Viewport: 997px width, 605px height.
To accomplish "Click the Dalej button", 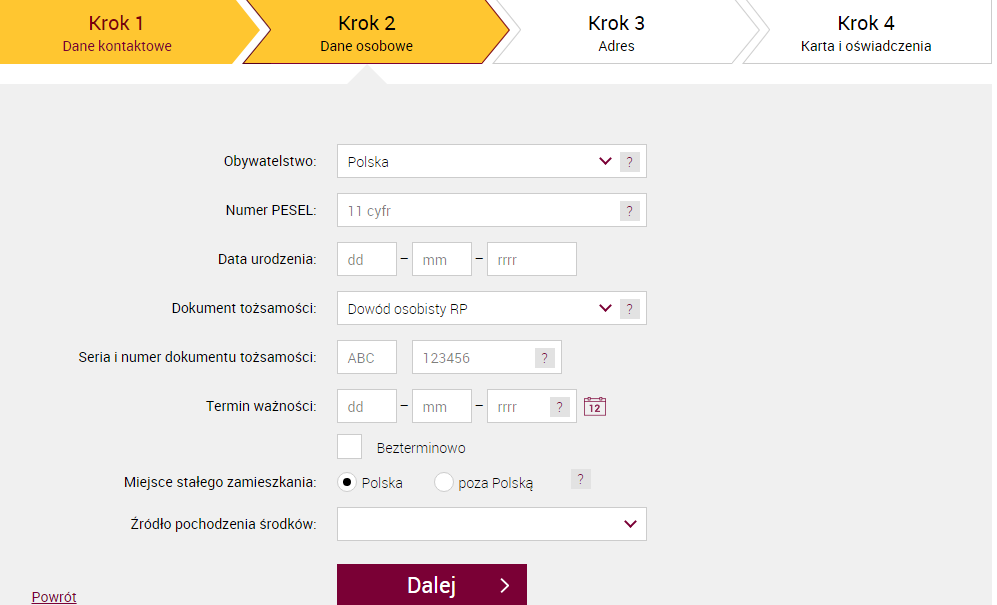I will point(432,585).
